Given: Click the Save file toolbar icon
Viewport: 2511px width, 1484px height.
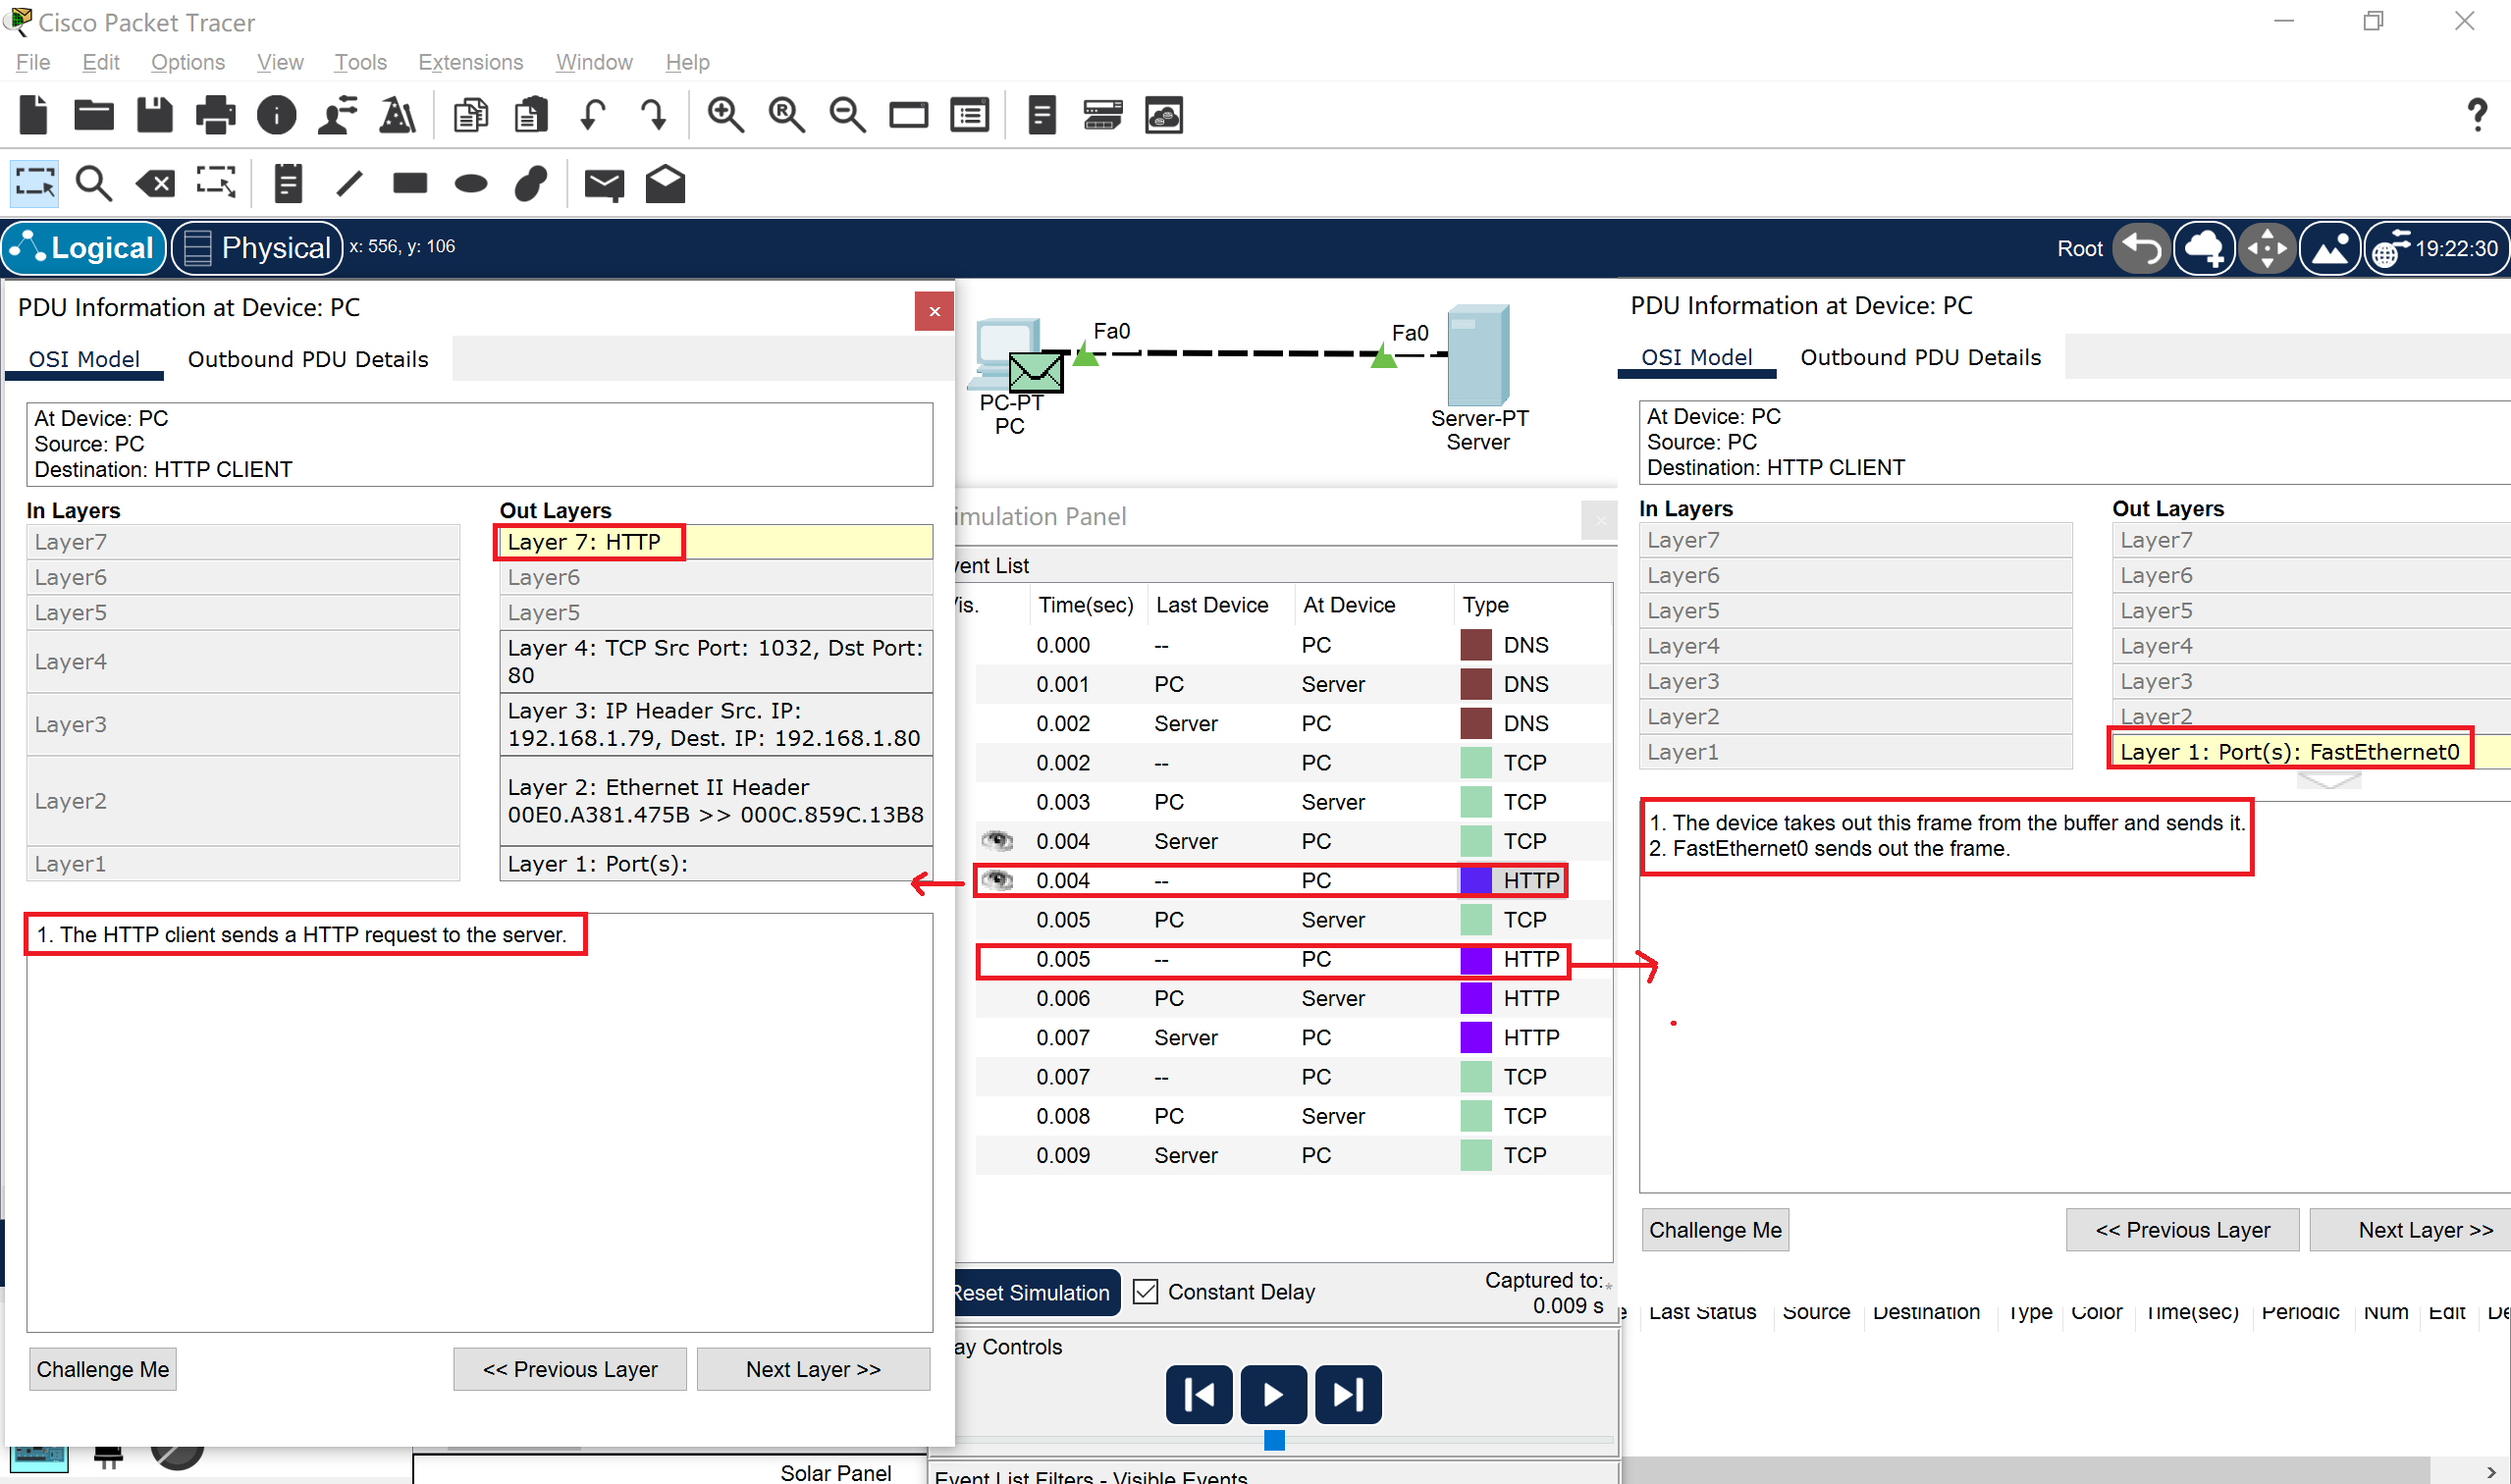Looking at the screenshot, I should pos(154,116).
